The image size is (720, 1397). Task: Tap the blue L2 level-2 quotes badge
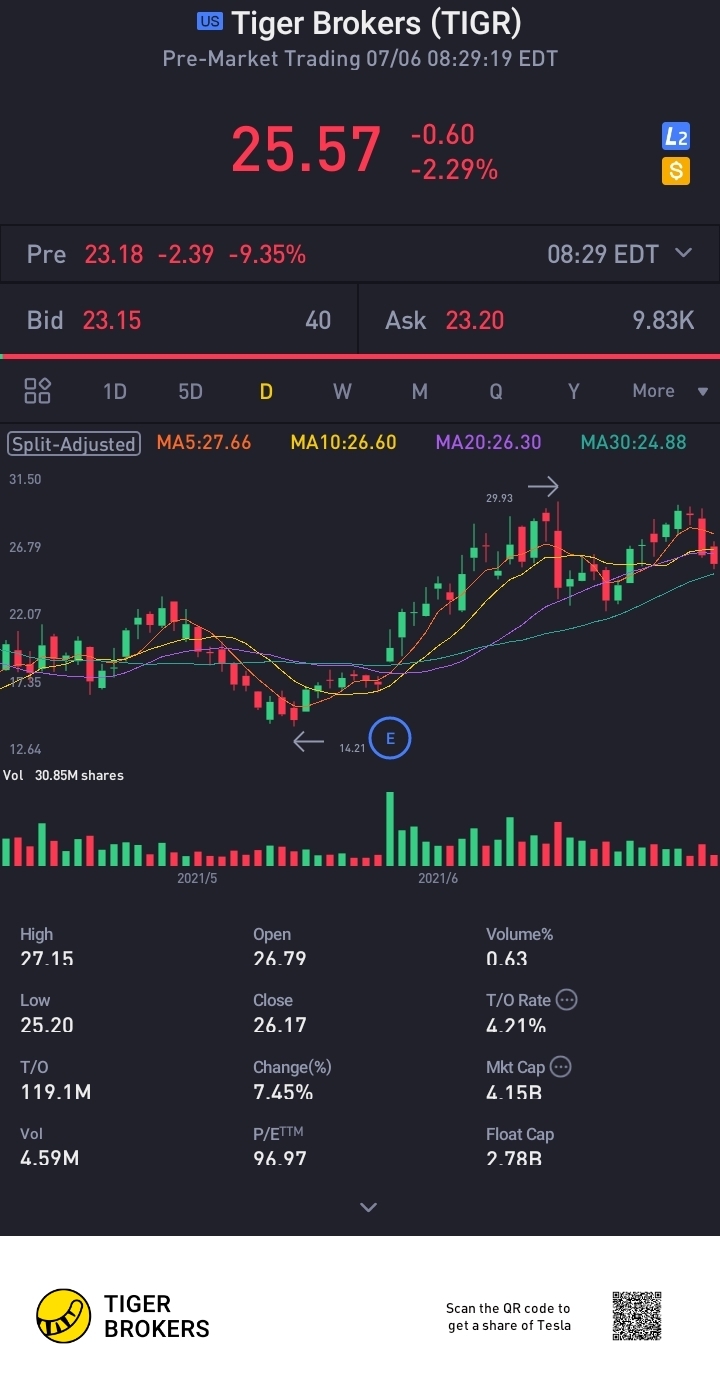tap(676, 138)
